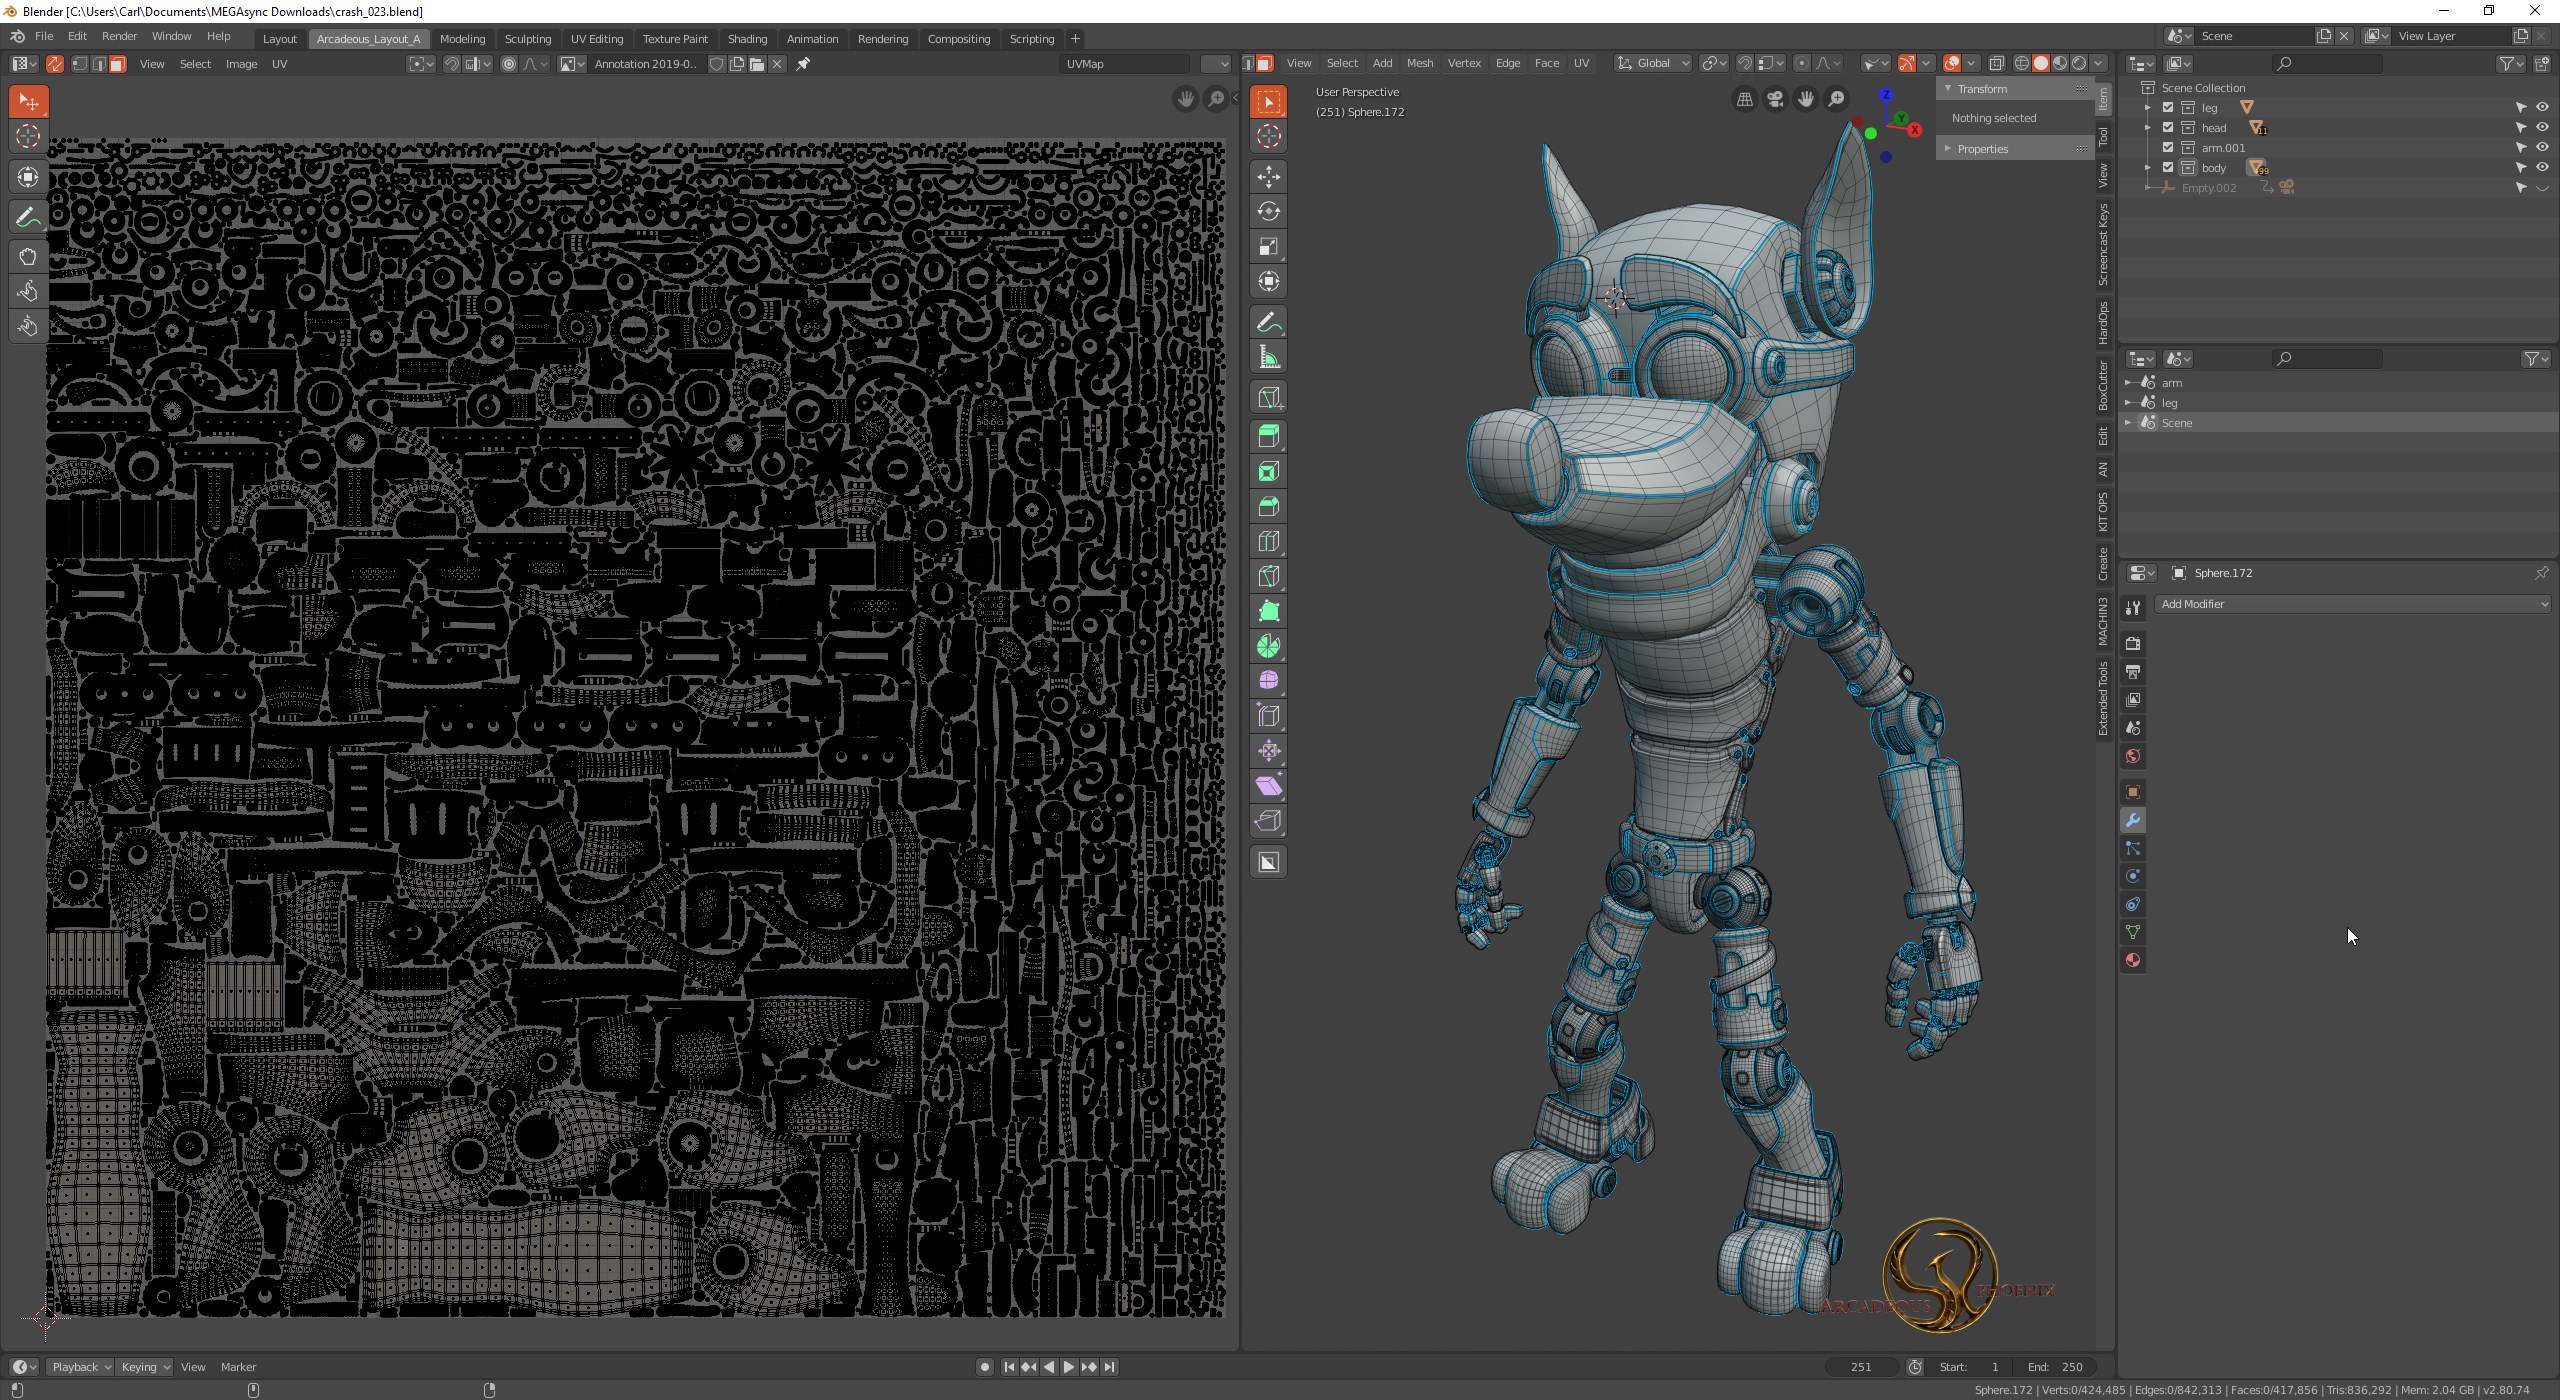The height and width of the screenshot is (1400, 2560).
Task: Click the Play animation button
Action: [1068, 1367]
